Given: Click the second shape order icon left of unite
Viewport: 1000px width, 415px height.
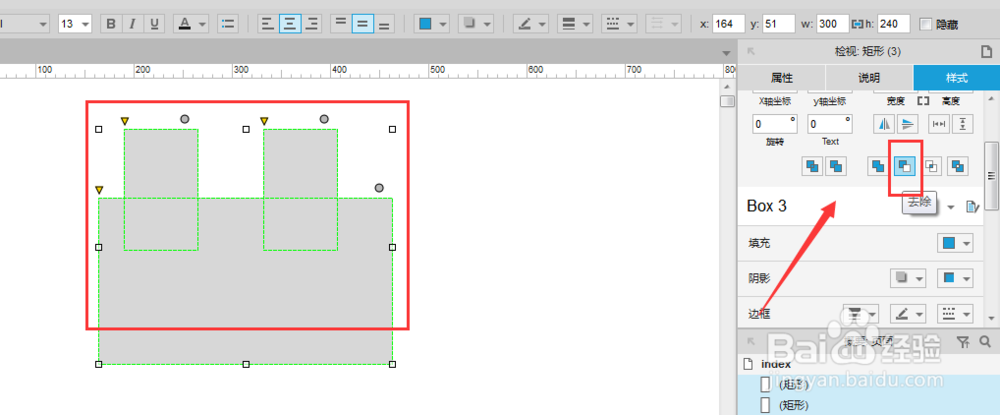Looking at the screenshot, I should (x=836, y=166).
